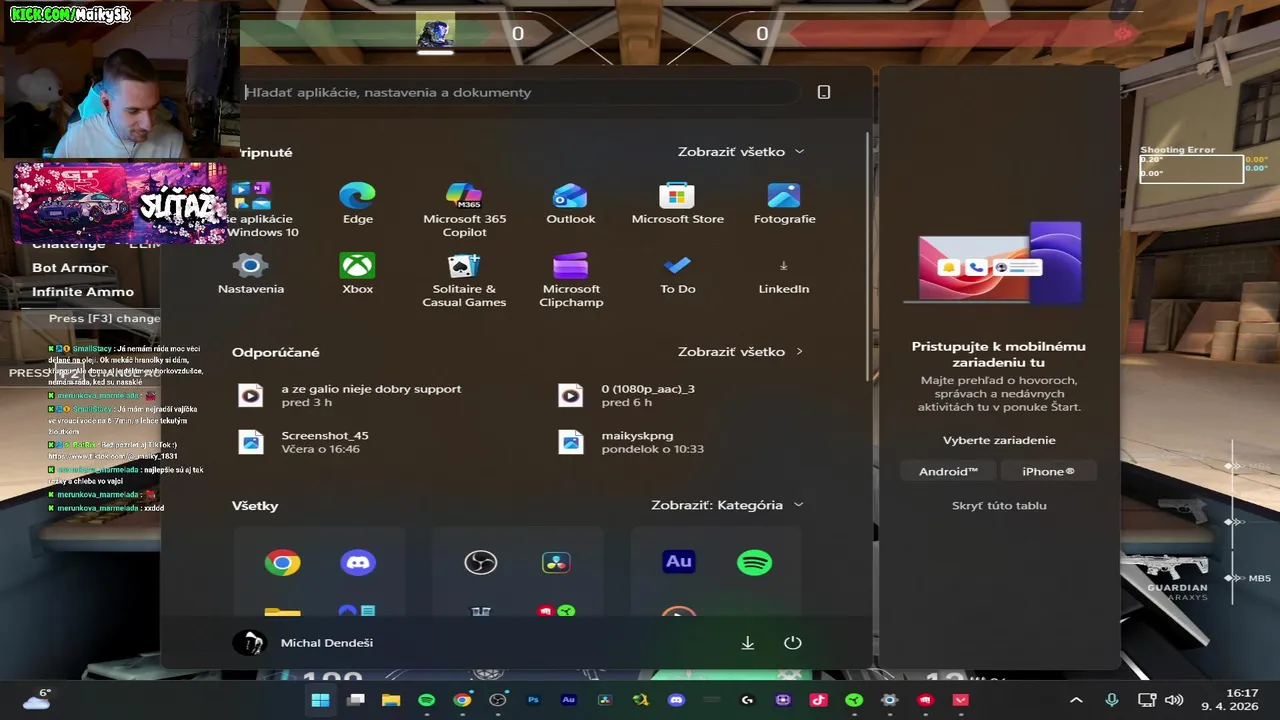
Task: Launch Microsoft 365 Copilot
Action: click(x=464, y=210)
